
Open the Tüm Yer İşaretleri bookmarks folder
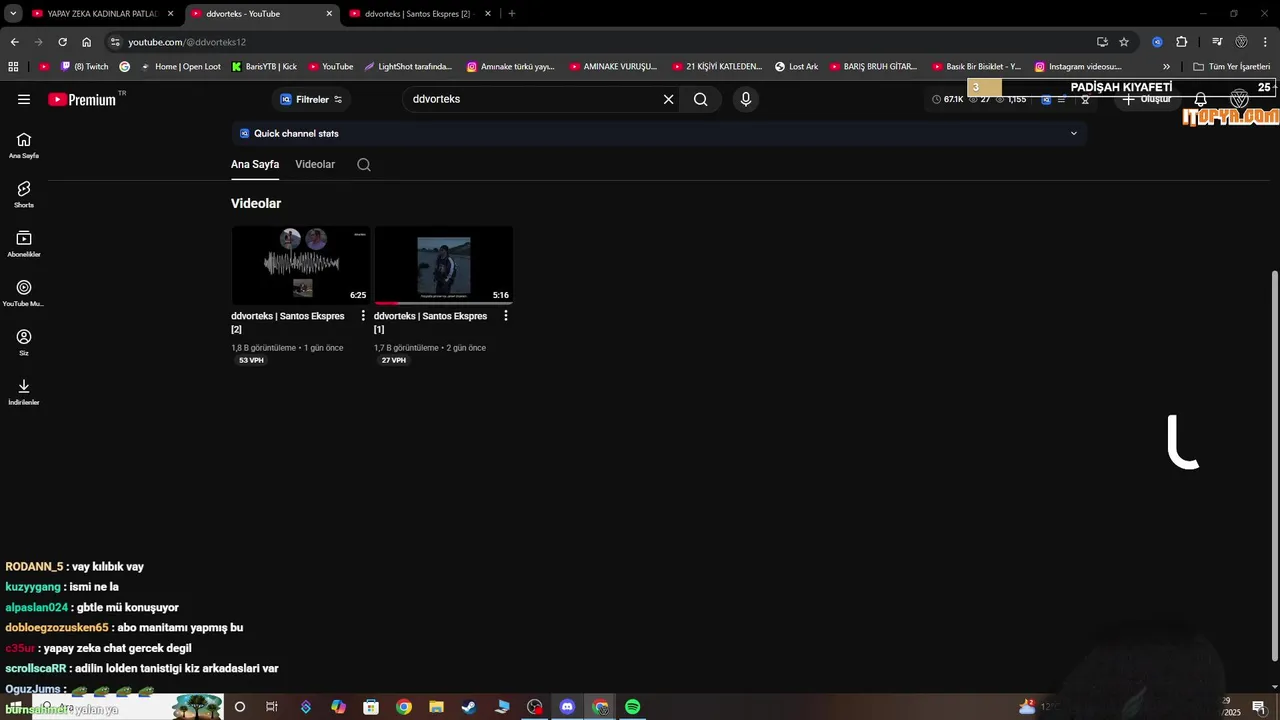(1231, 67)
